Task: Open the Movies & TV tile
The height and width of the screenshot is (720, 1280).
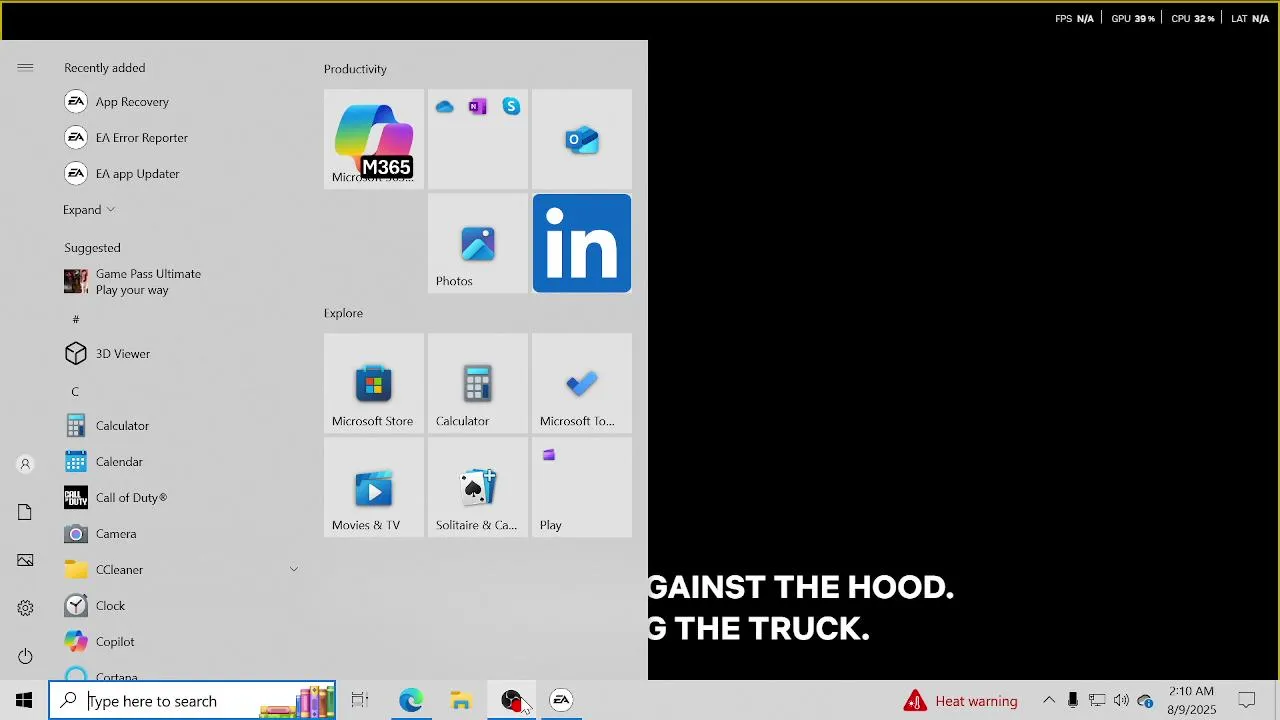Action: click(x=374, y=487)
